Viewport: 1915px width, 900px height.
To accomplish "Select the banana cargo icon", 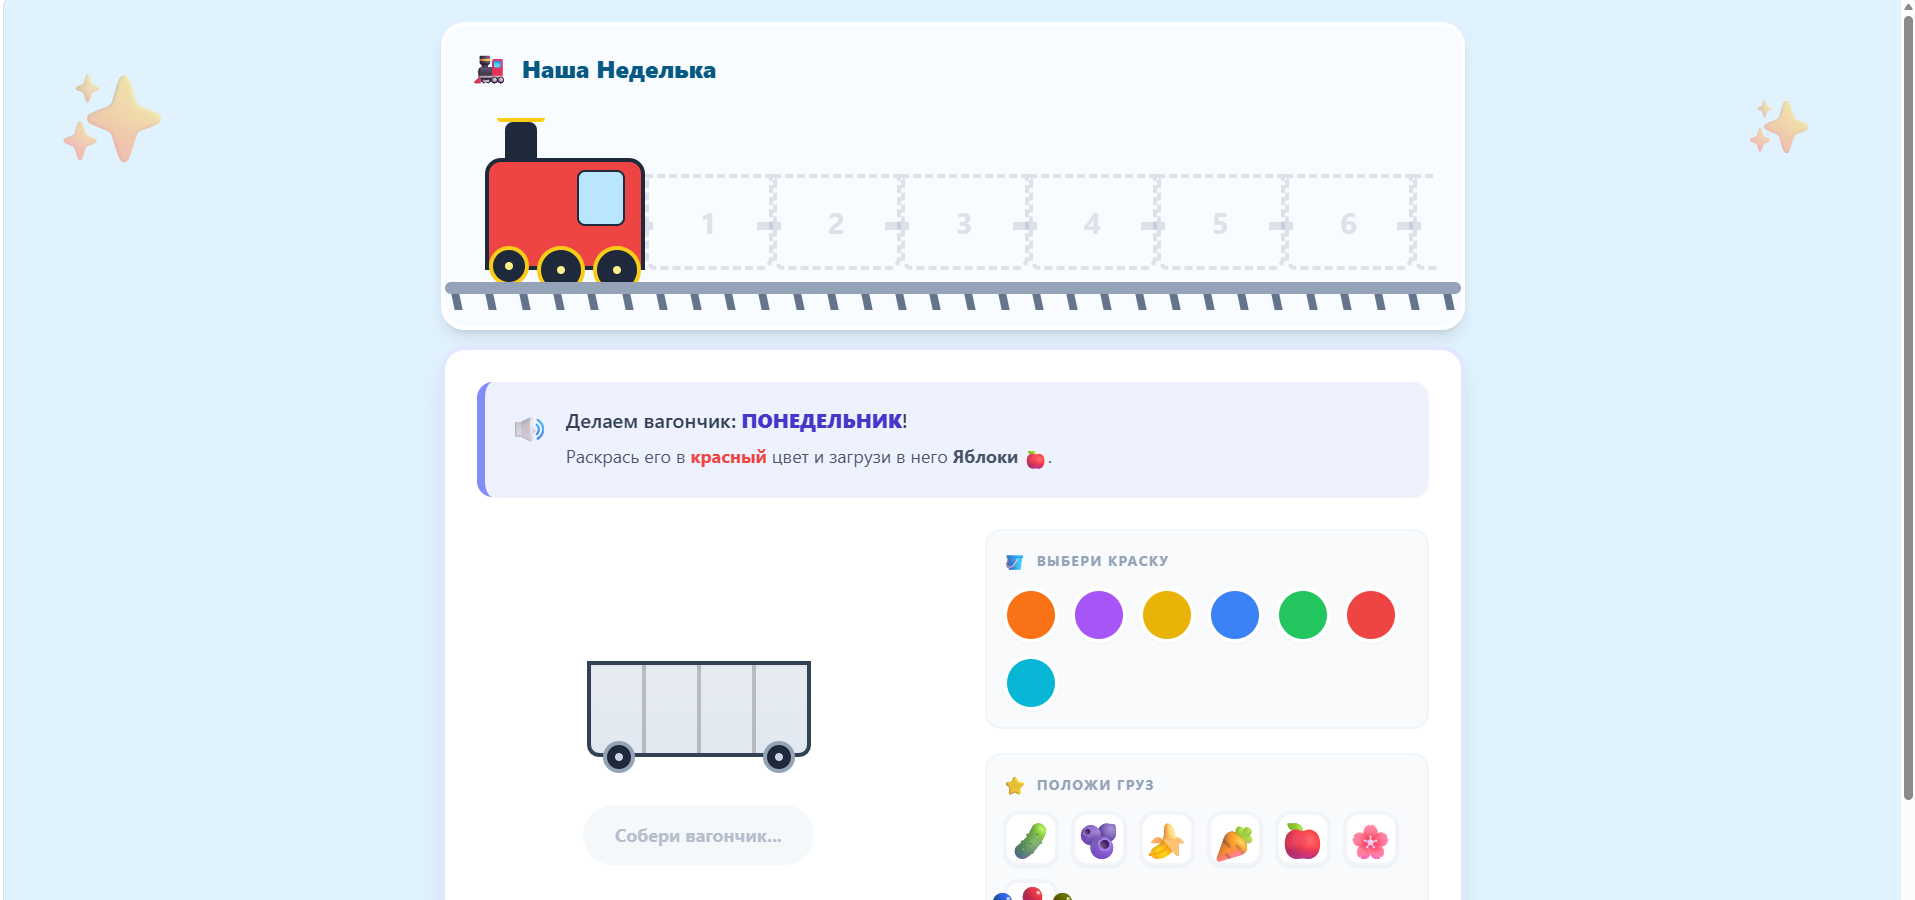I will coord(1166,841).
